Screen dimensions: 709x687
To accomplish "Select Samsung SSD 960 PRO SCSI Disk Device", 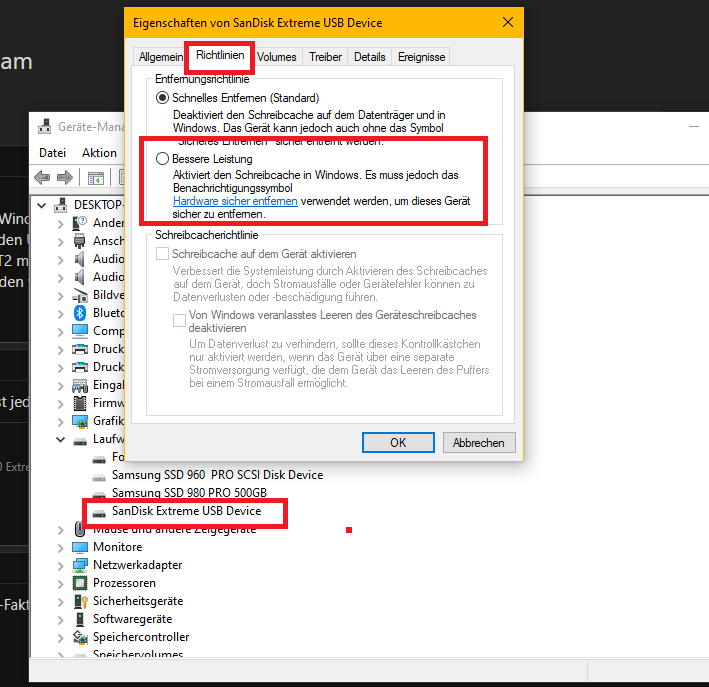I will 217,475.
